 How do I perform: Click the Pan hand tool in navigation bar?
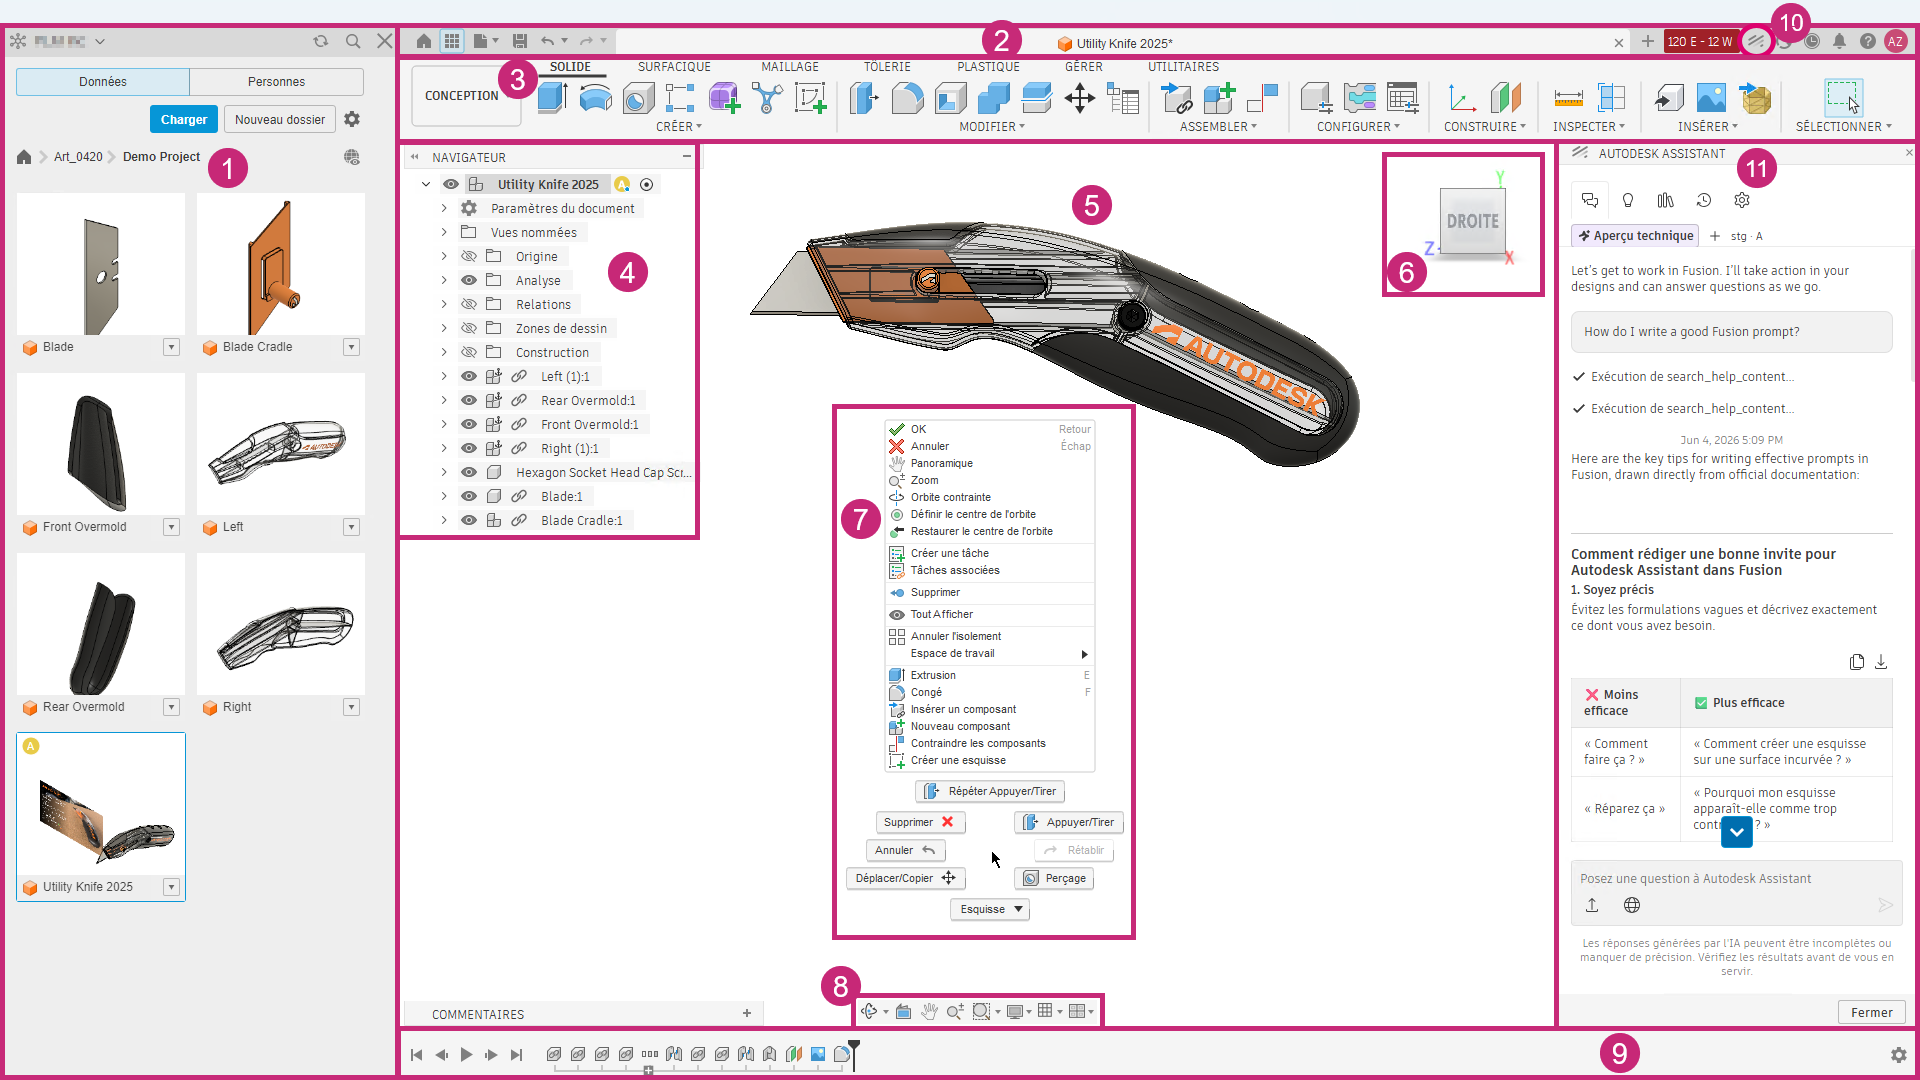pyautogui.click(x=929, y=1011)
